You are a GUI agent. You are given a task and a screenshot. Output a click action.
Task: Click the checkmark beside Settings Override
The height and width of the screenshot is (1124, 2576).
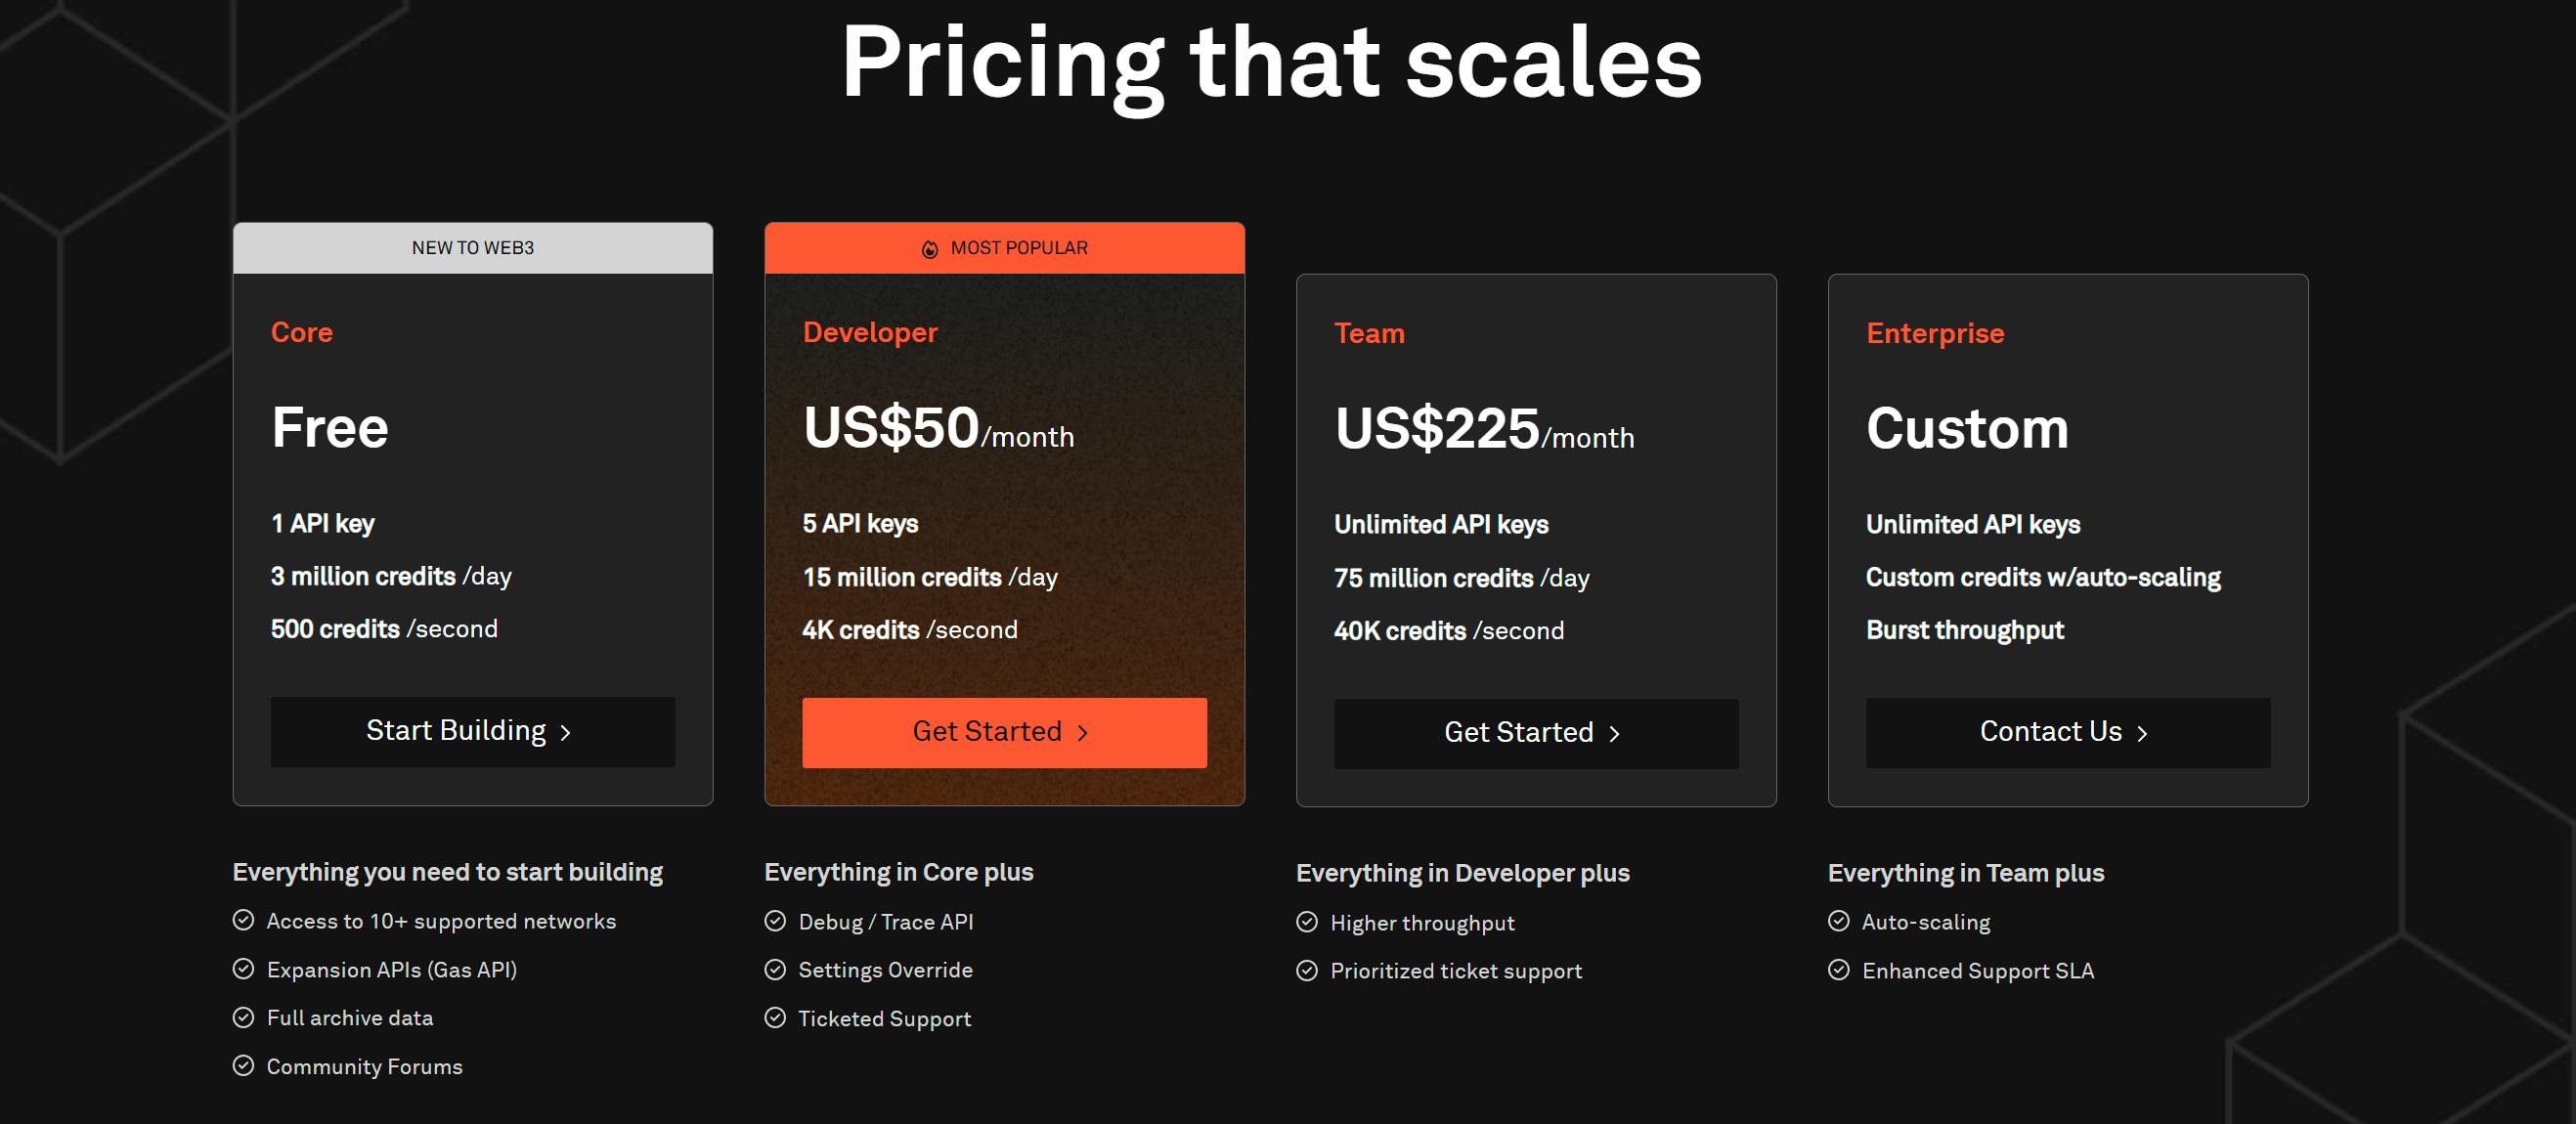pyautogui.click(x=776, y=968)
